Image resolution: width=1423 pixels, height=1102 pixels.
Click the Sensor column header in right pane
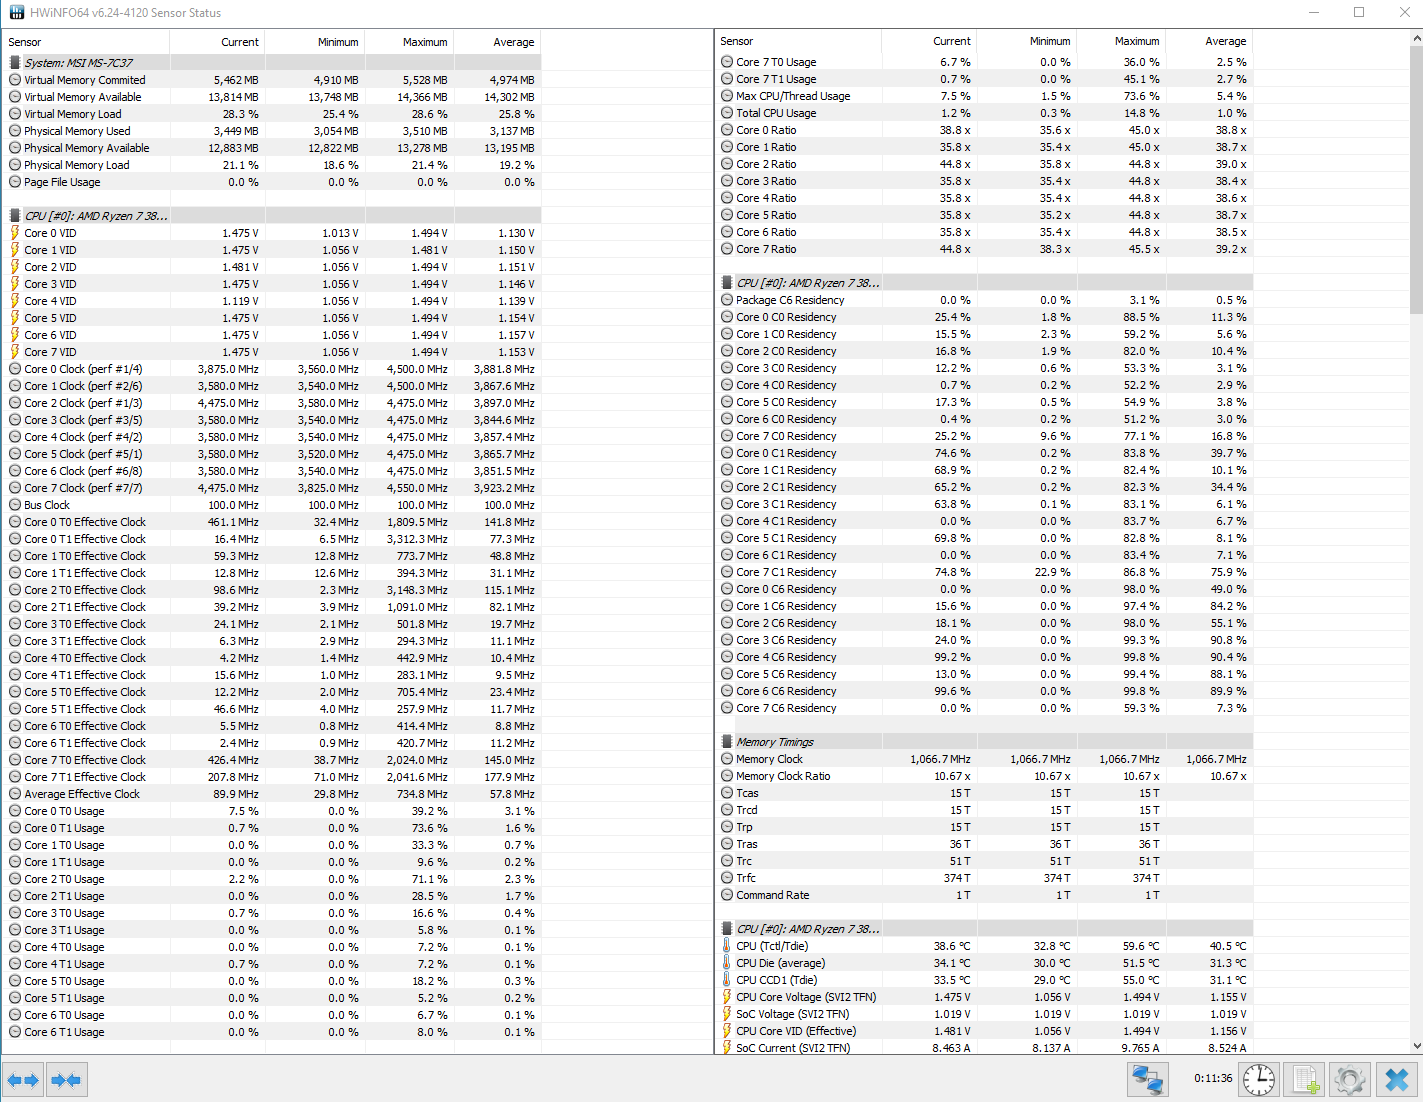coord(798,41)
